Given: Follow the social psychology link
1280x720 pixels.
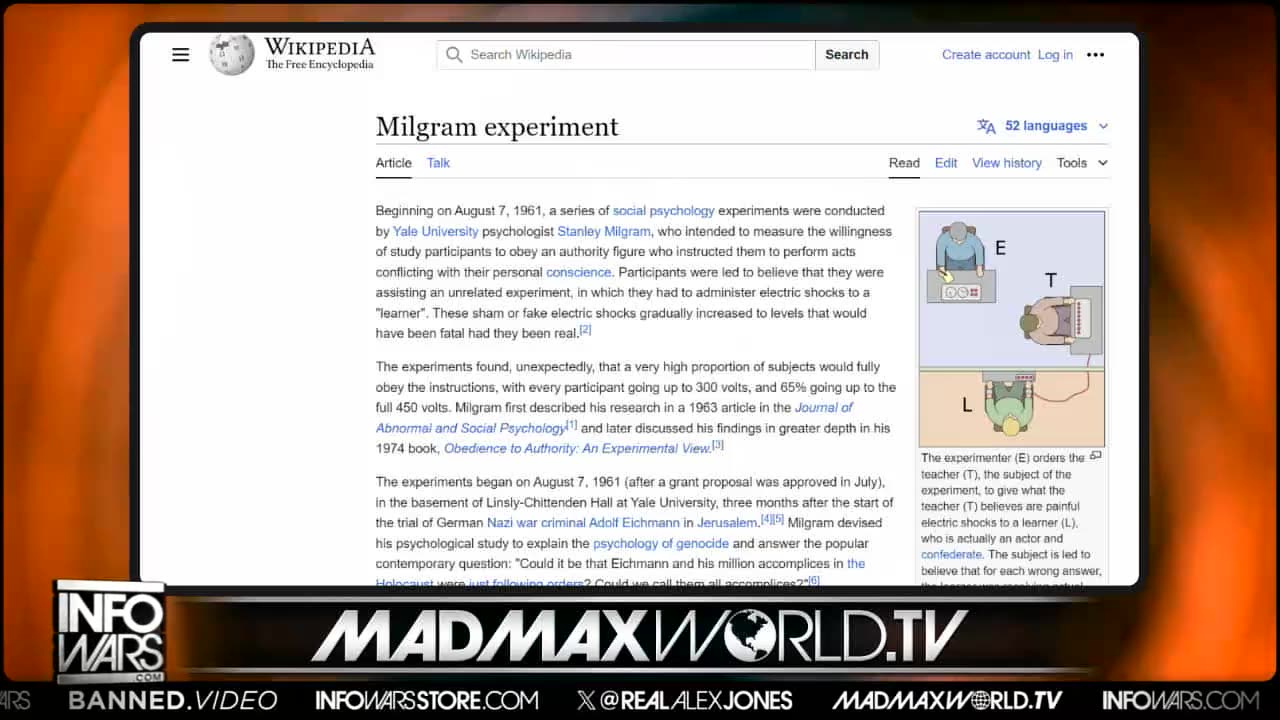Looking at the screenshot, I should pyautogui.click(x=663, y=211).
